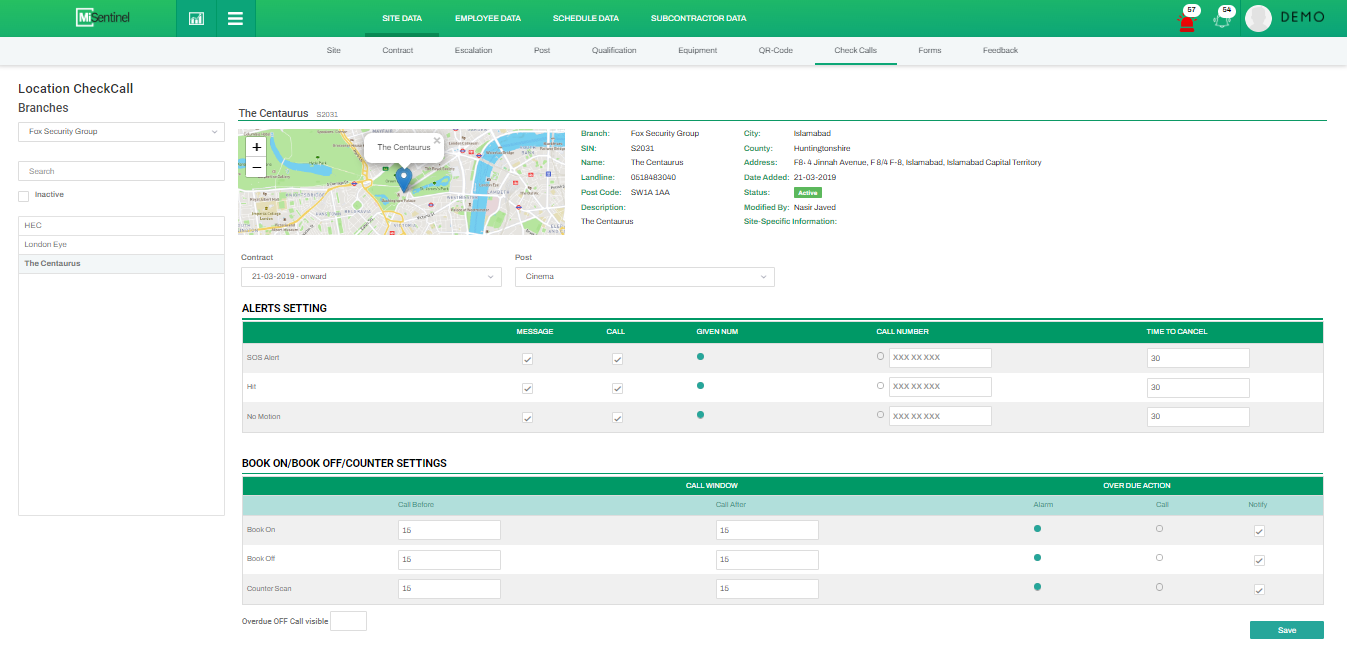Toggle the hamburger menu icon
Viewport: 1347px width, 645px height.
click(x=235, y=18)
